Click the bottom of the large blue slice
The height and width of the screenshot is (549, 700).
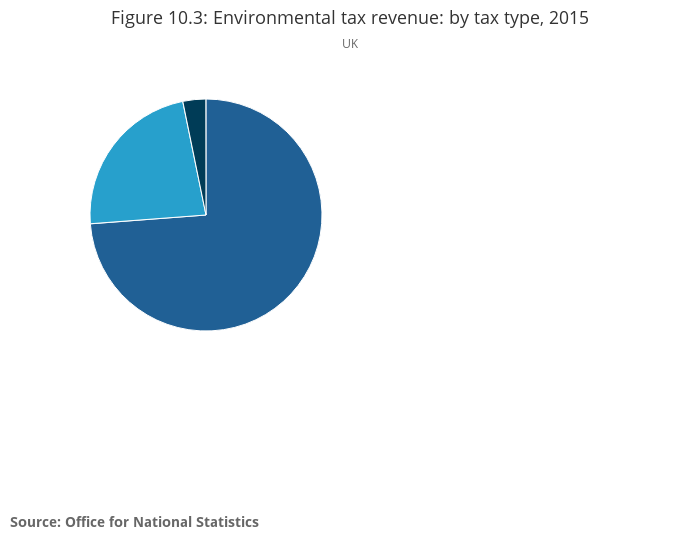pos(208,322)
